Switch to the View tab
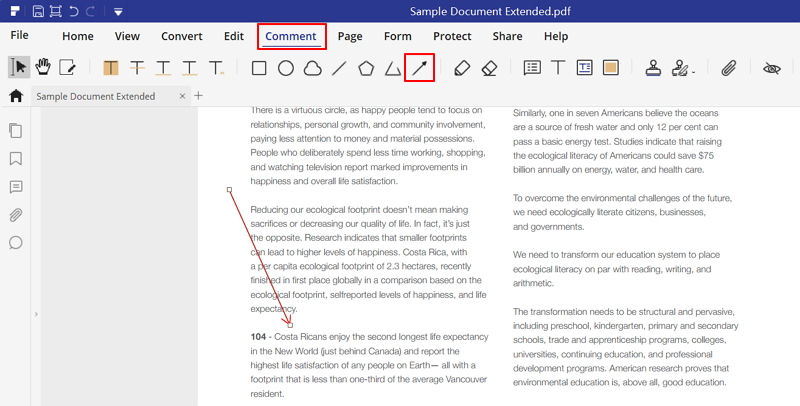800x406 pixels. [127, 36]
